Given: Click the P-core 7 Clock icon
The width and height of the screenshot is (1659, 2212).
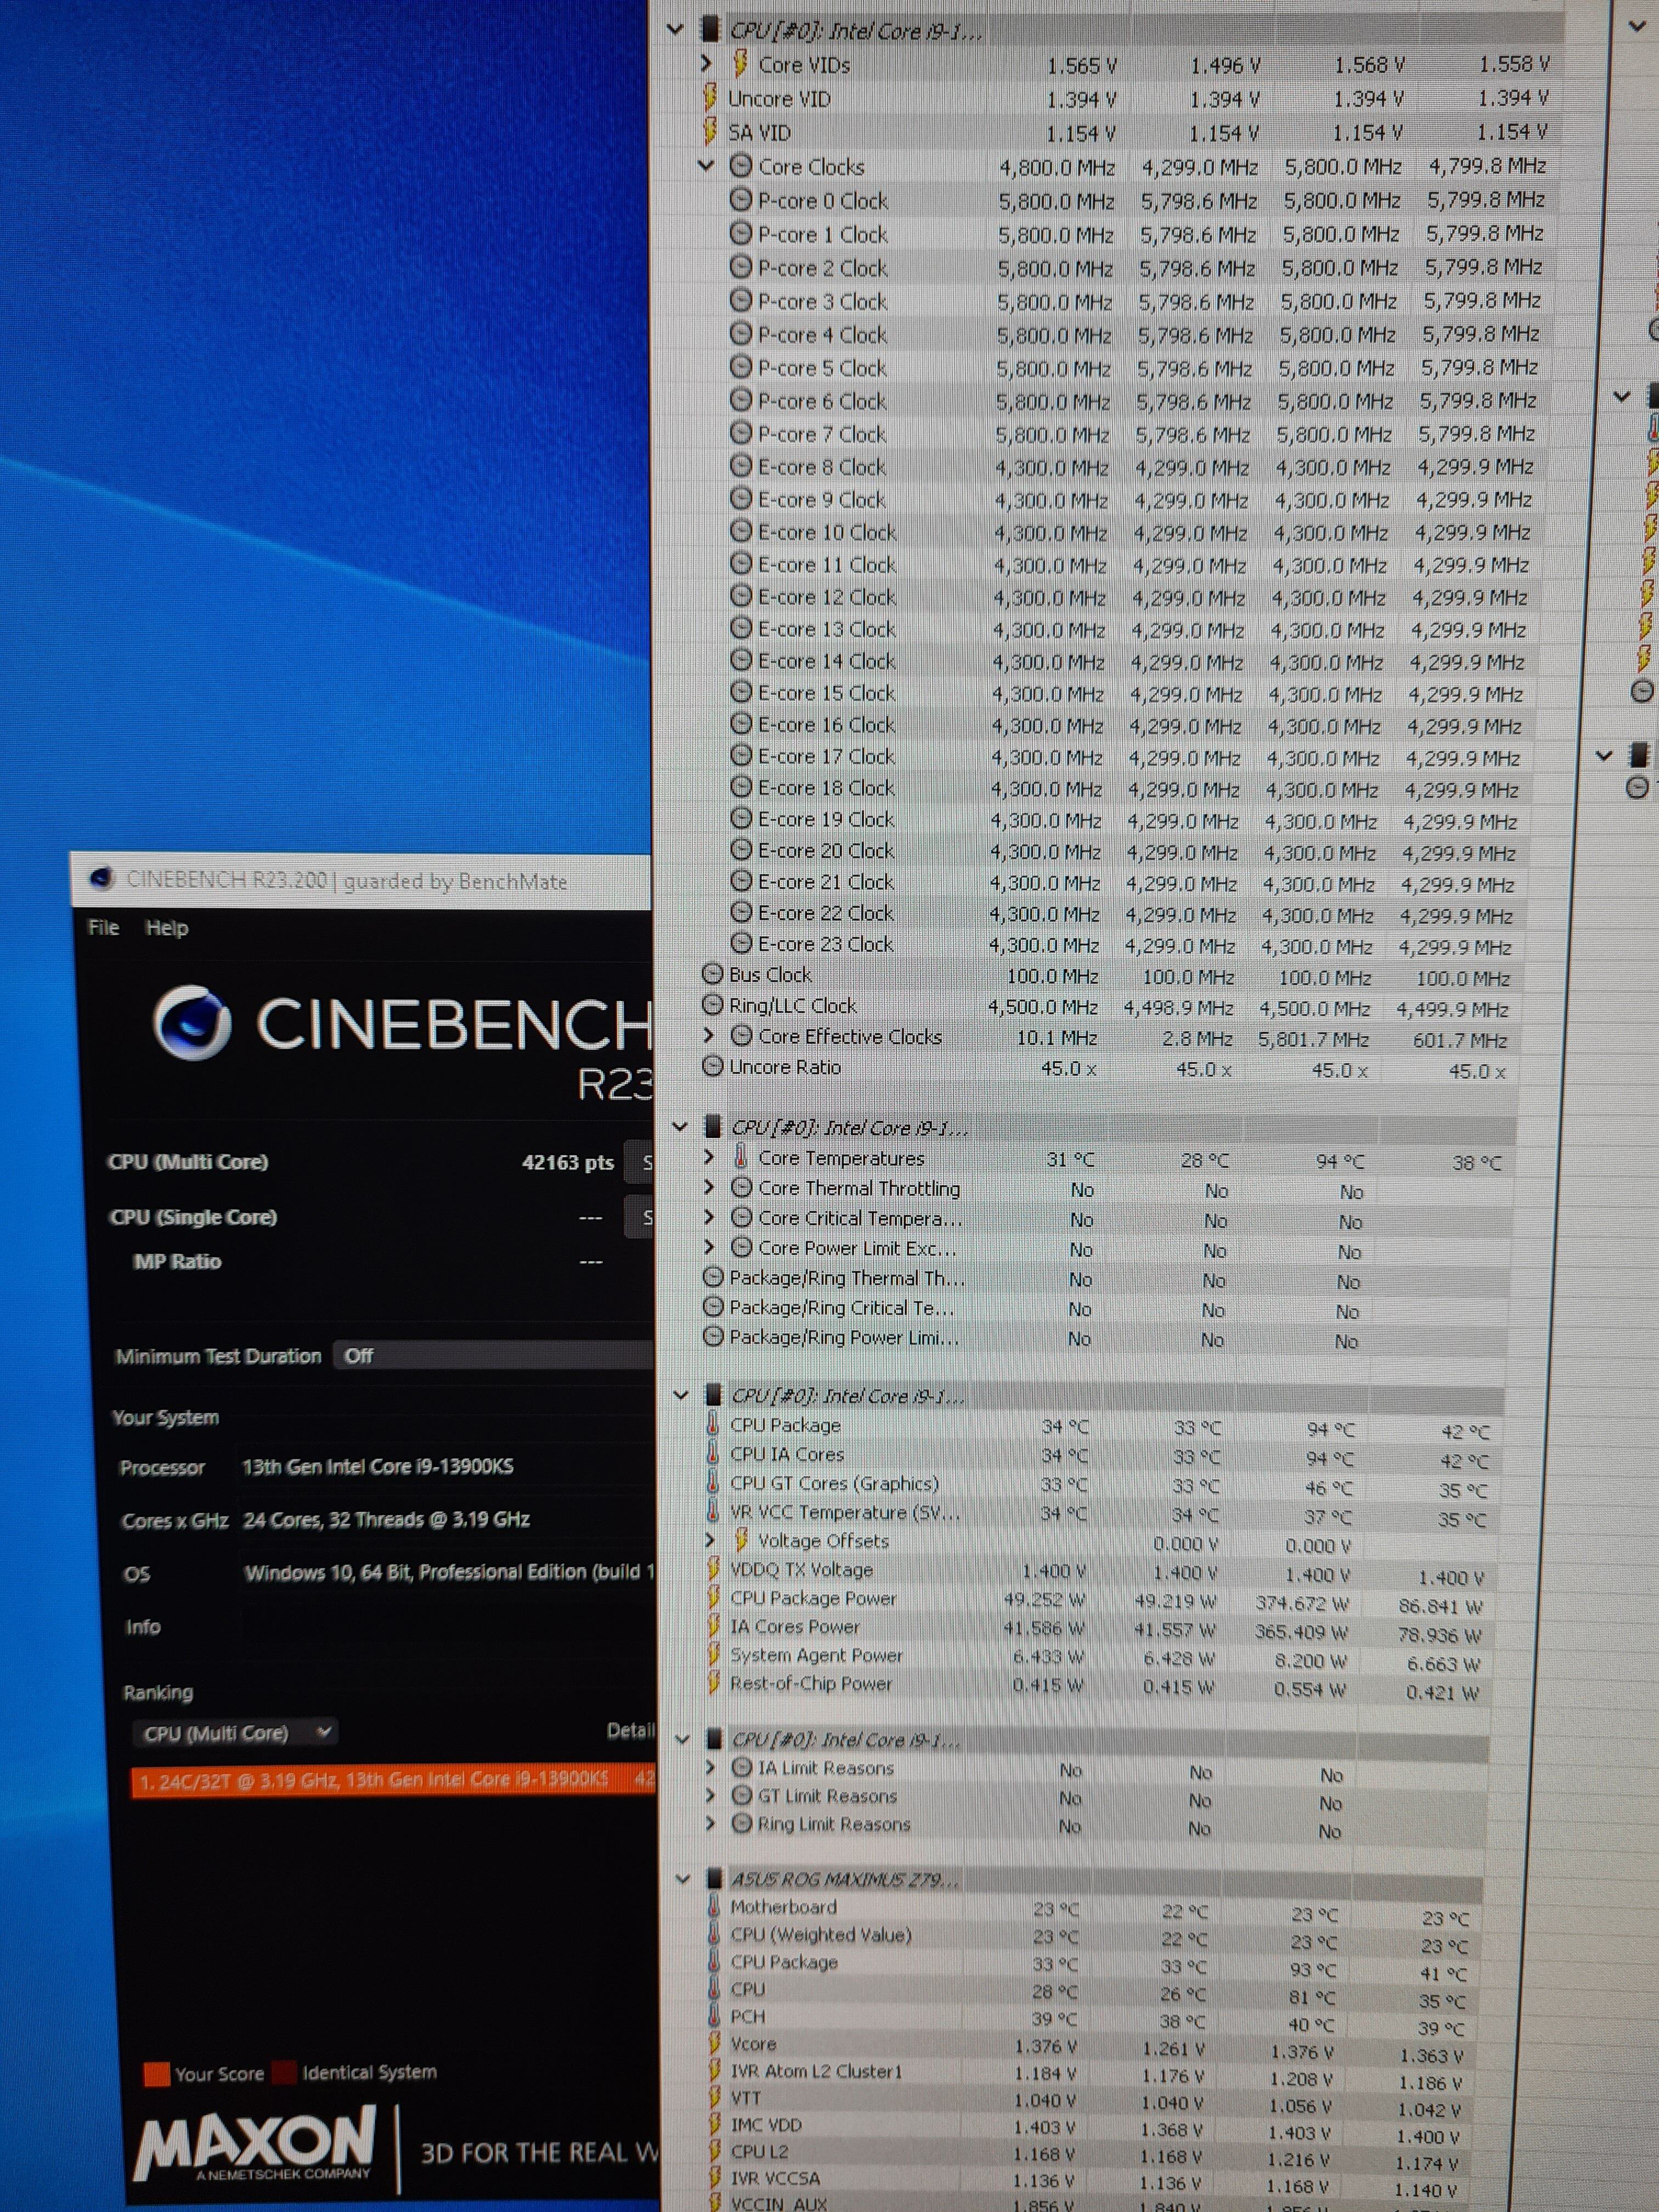Looking at the screenshot, I should [x=741, y=432].
